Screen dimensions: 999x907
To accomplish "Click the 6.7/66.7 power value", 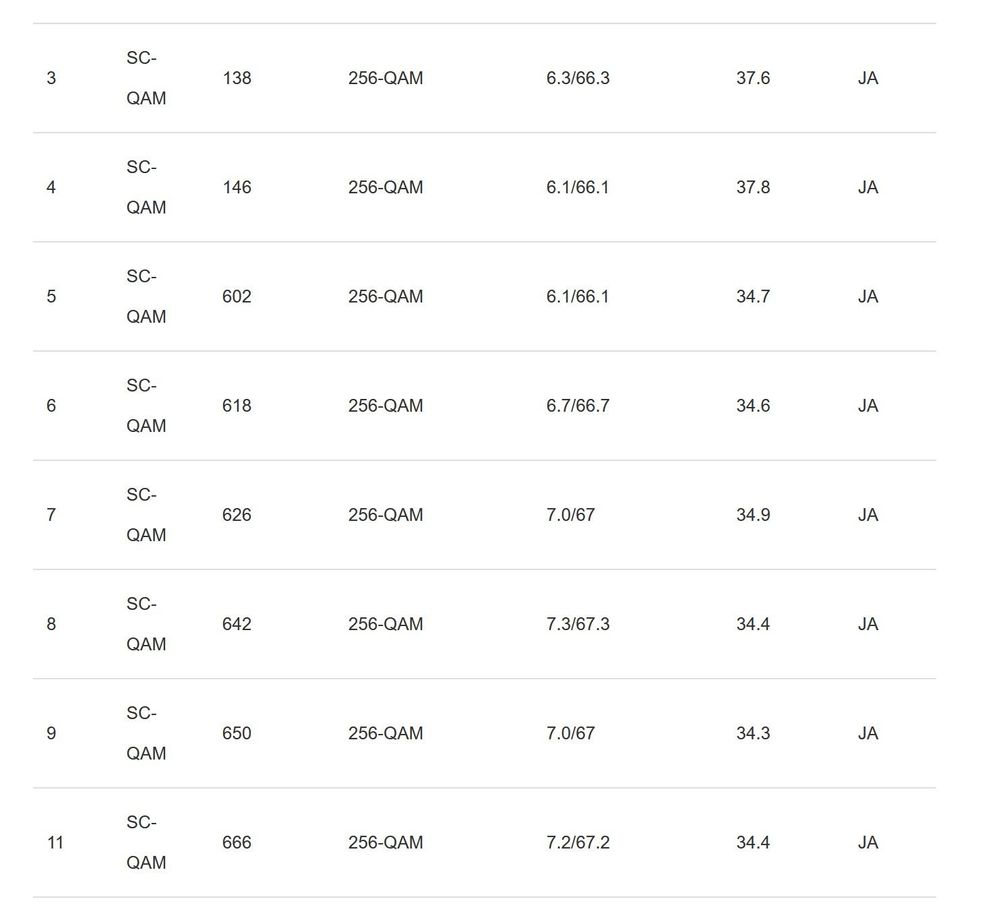I will click(578, 406).
